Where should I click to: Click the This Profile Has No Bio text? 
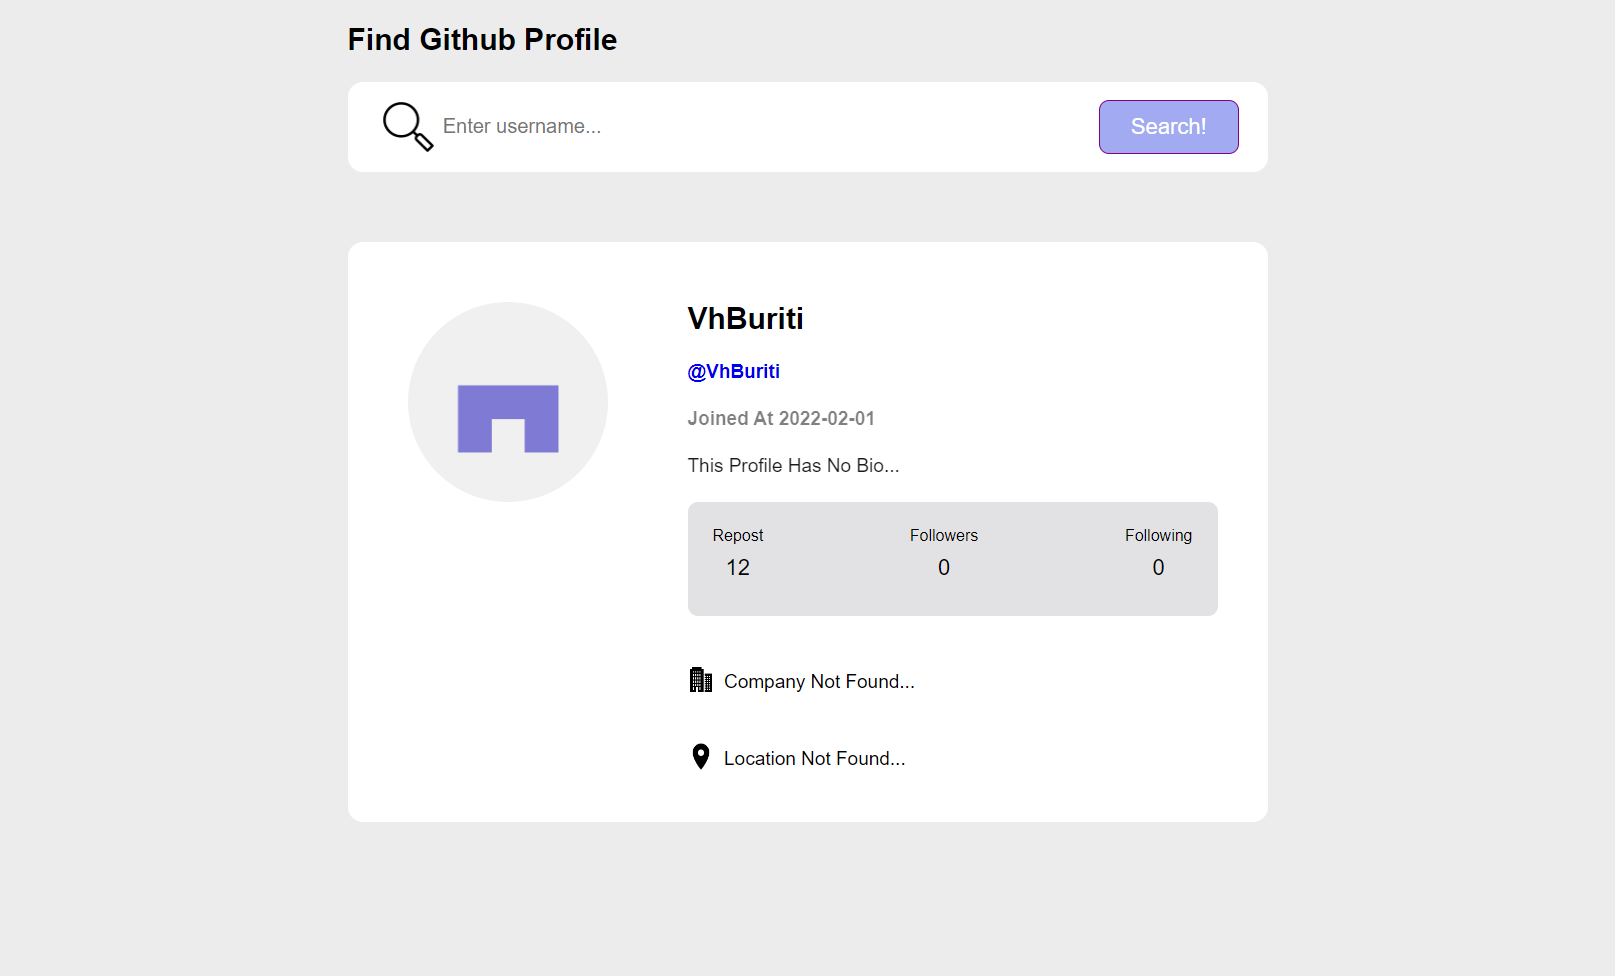[x=793, y=465]
